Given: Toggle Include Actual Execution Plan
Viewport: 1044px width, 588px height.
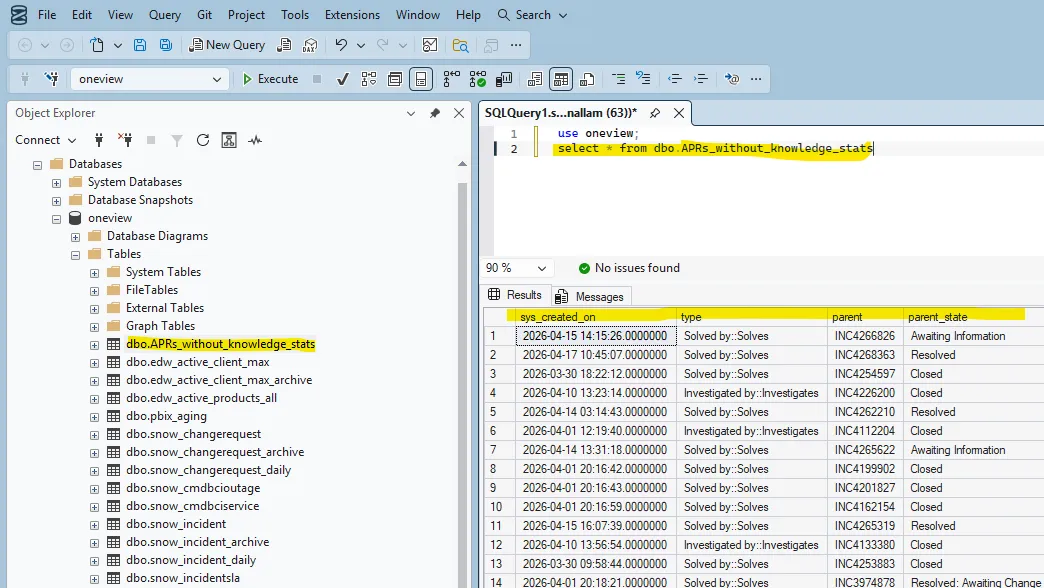Looking at the screenshot, I should tap(451, 79).
